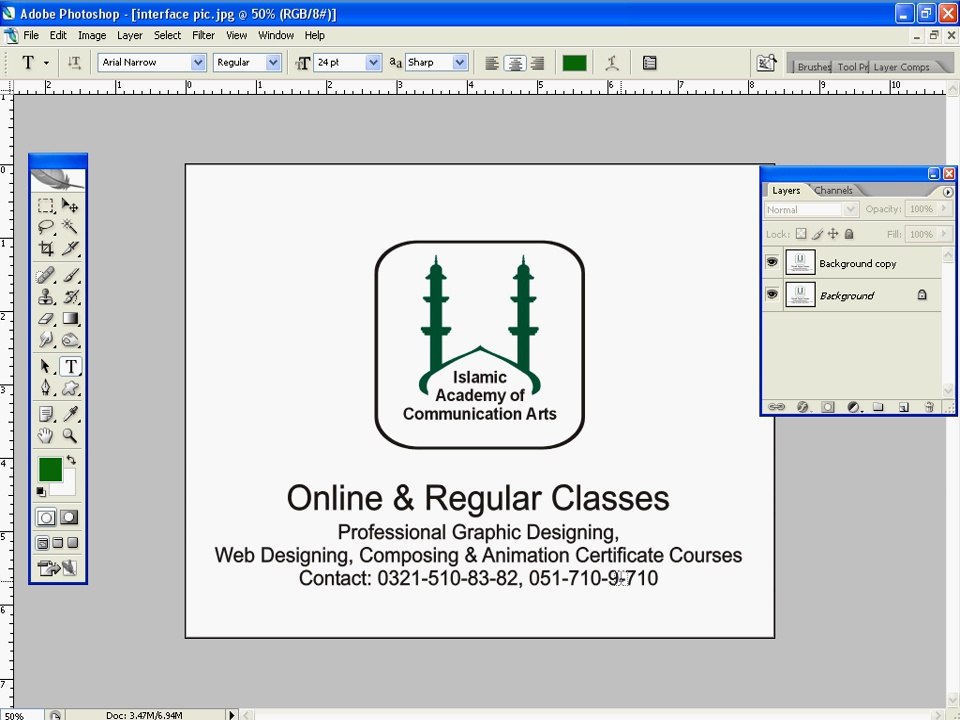Open the File Browser icon
The image size is (960, 720).
767,62
